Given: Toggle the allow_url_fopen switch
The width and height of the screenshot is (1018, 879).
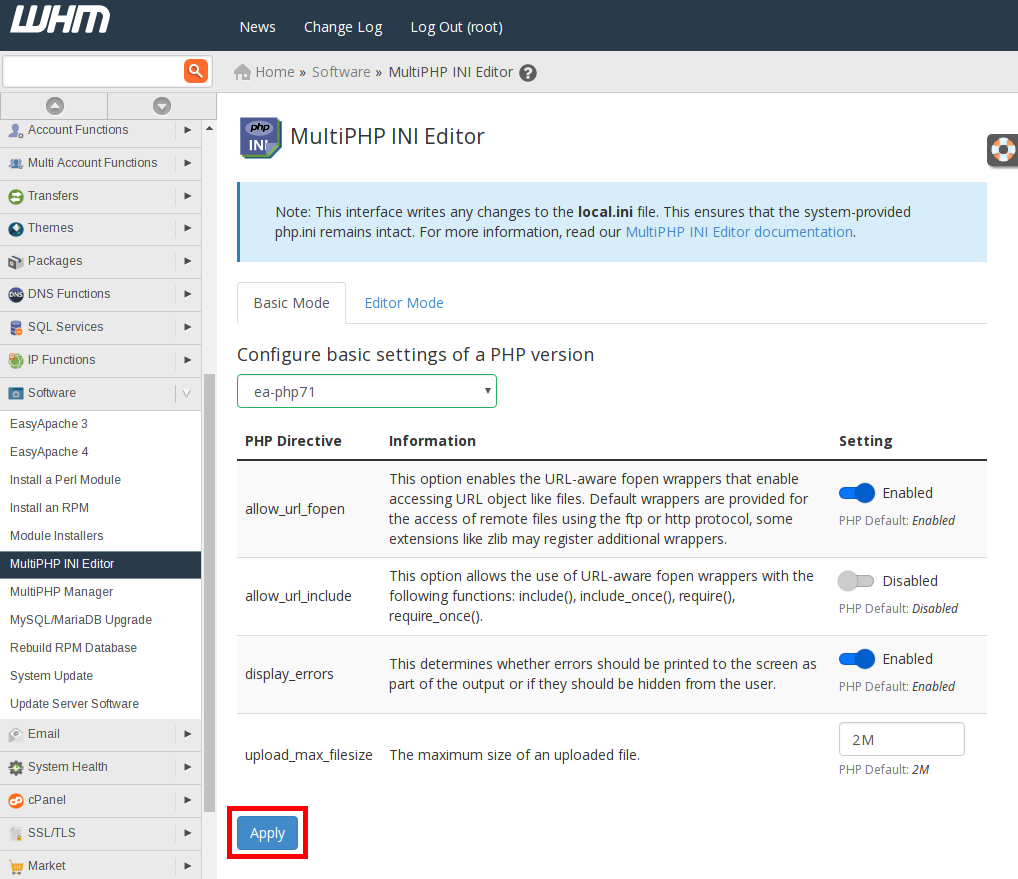Looking at the screenshot, I should 856,493.
